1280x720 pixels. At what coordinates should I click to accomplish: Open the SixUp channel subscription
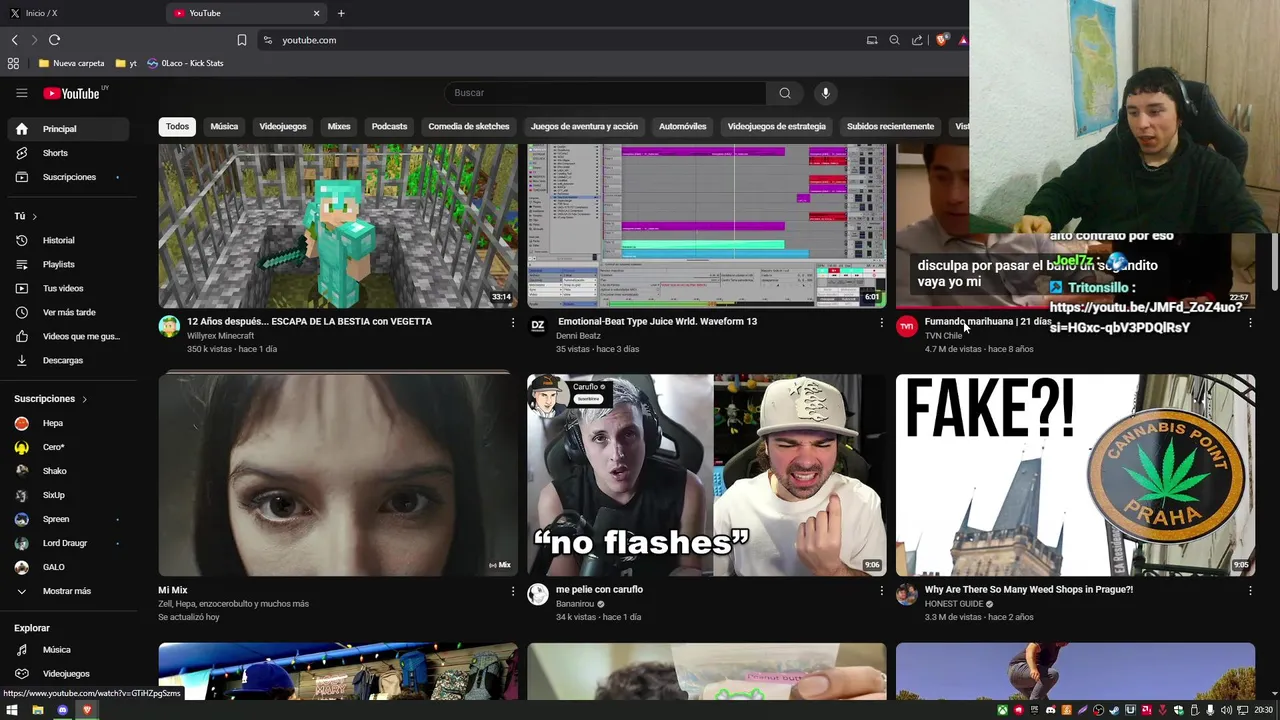pyautogui.click(x=69, y=495)
